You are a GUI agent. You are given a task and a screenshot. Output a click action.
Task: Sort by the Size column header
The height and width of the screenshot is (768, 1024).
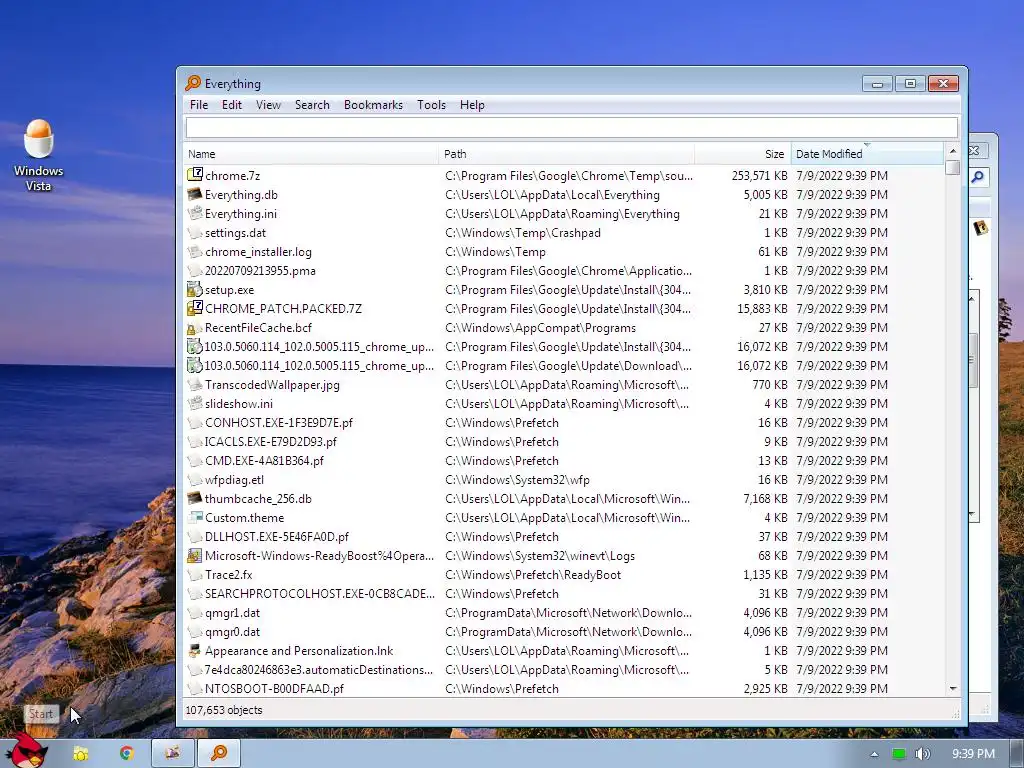743,154
